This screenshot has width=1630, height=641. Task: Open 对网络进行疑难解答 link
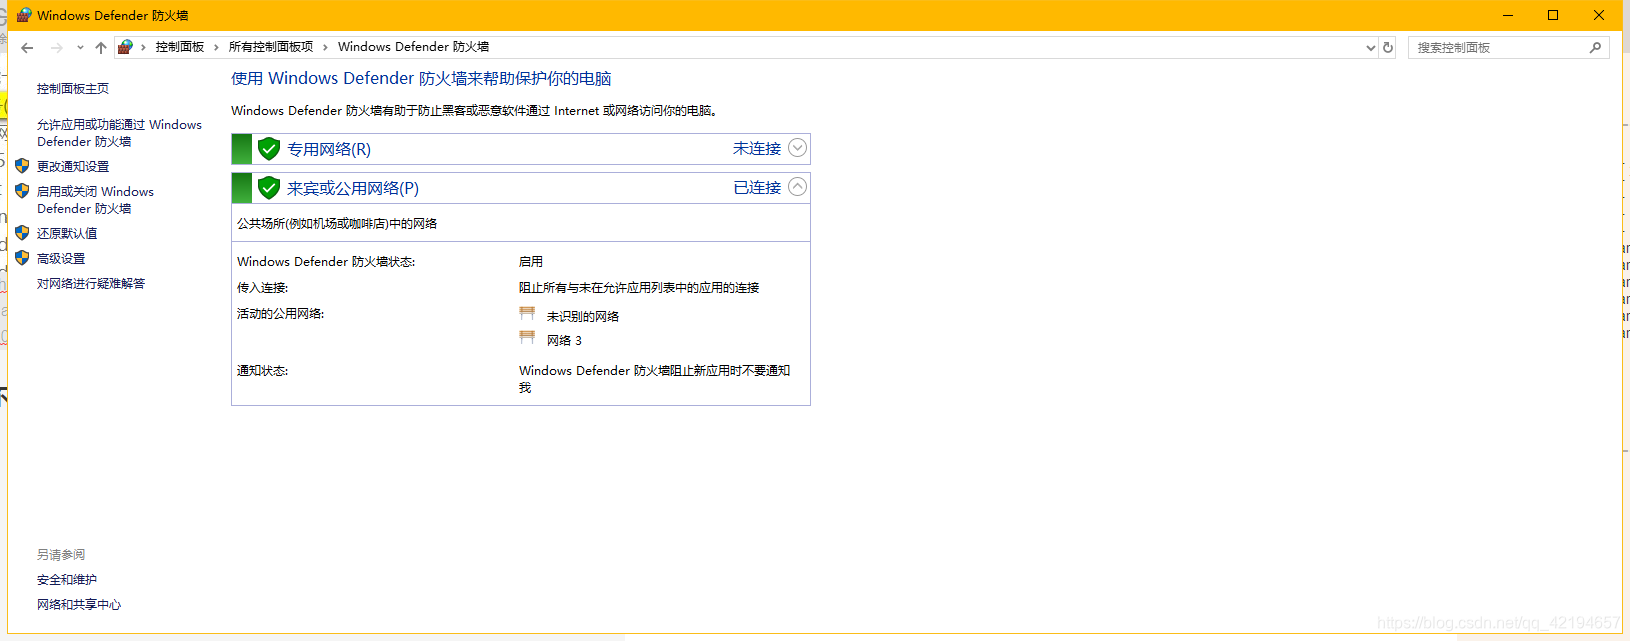coord(91,283)
